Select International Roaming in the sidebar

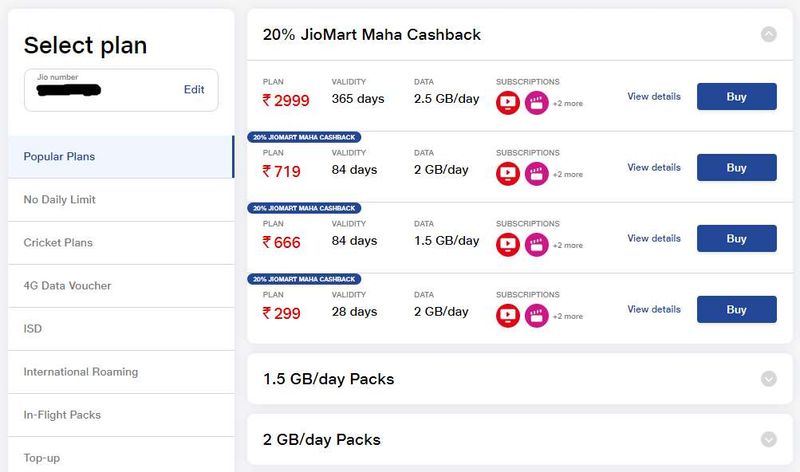[x=121, y=372]
